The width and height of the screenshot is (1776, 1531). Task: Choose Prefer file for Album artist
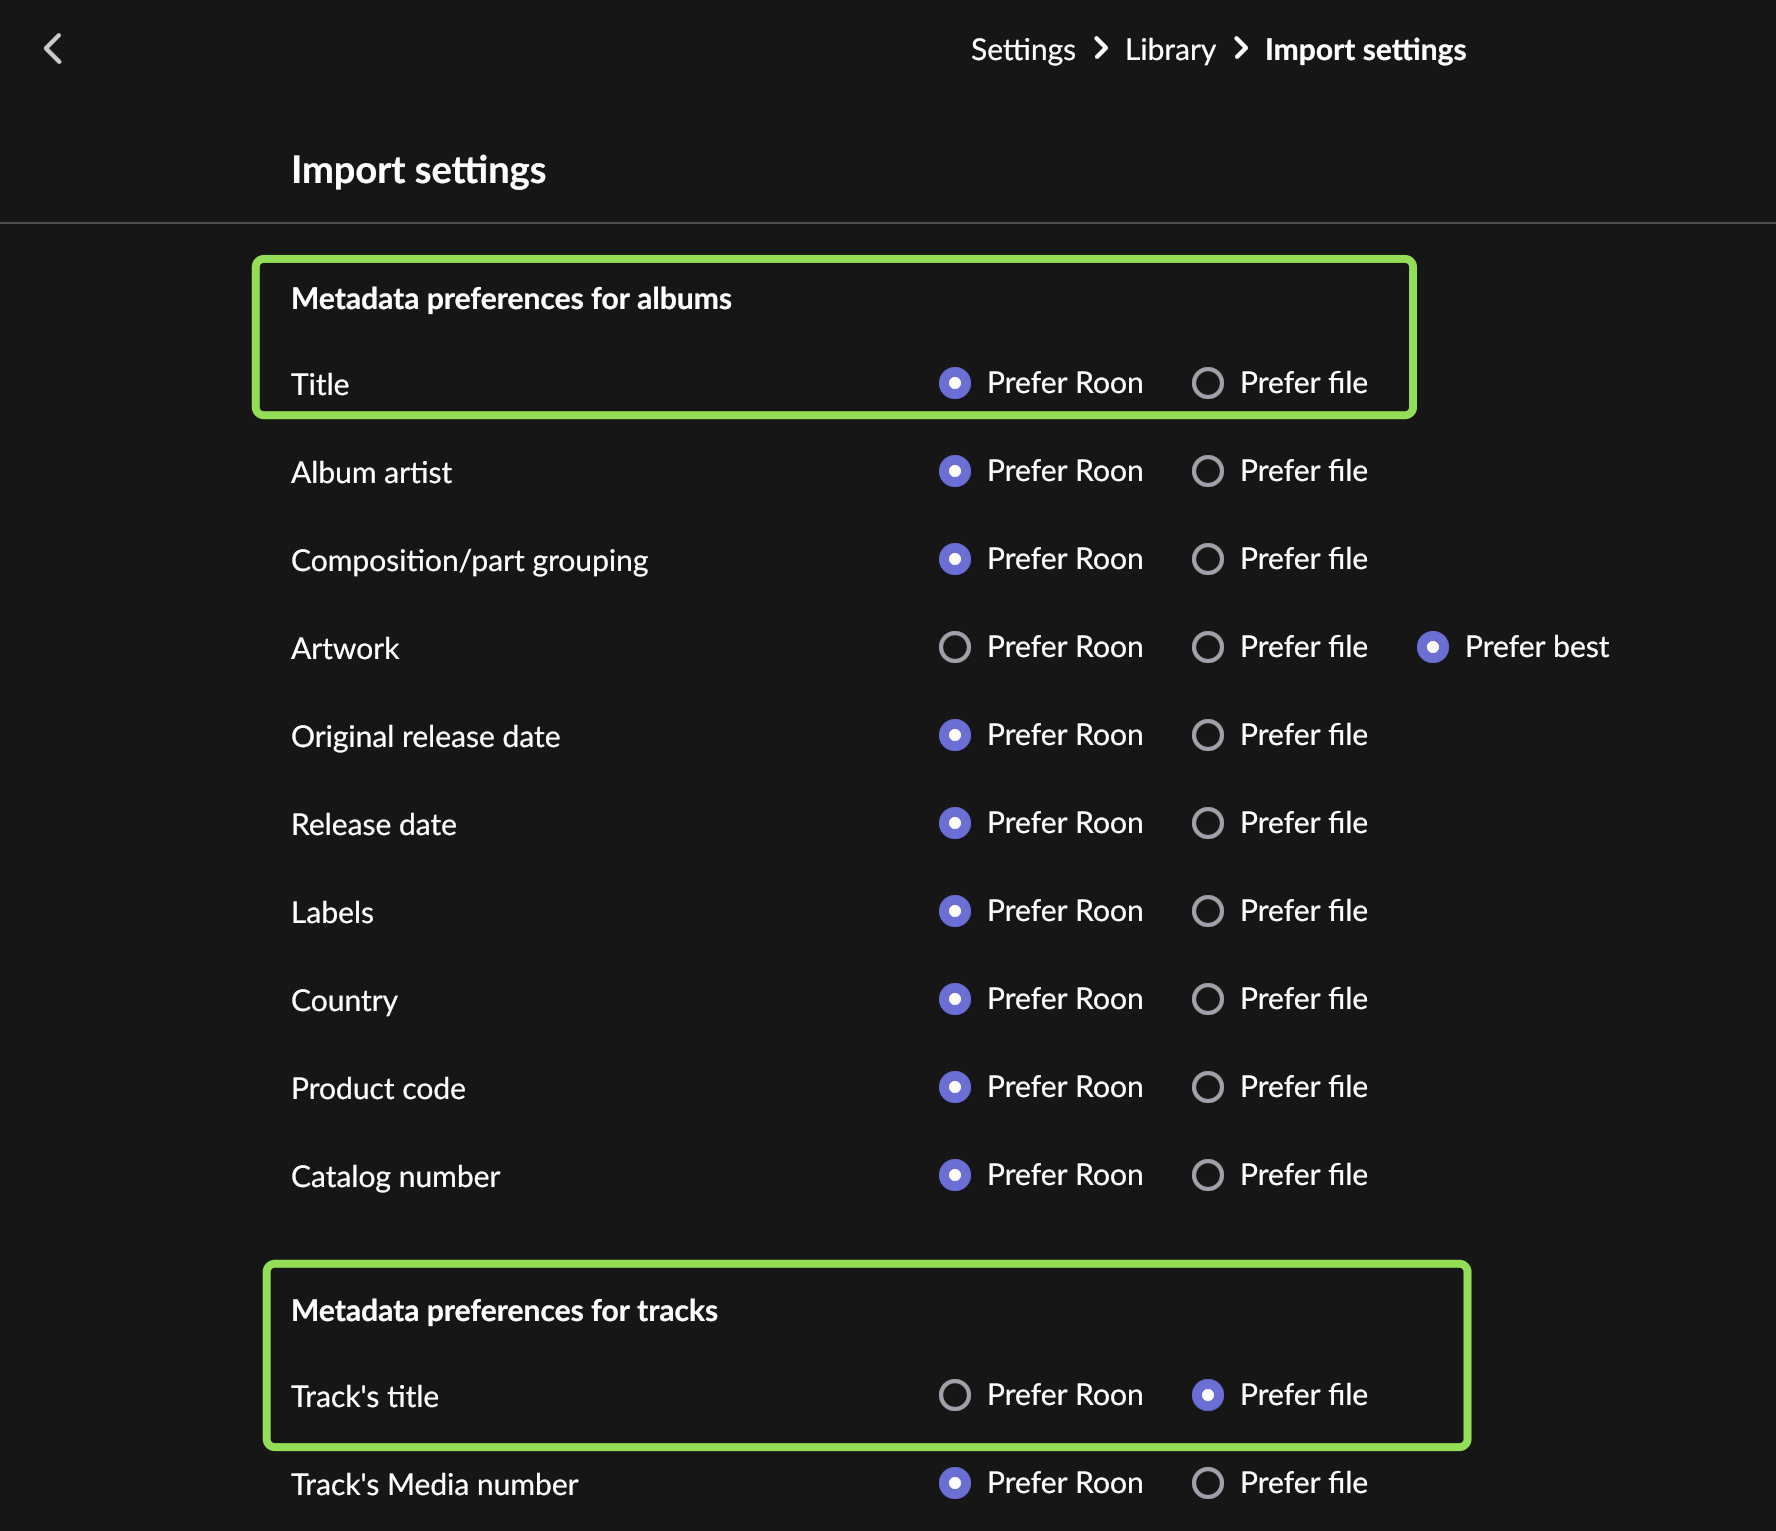click(1208, 471)
